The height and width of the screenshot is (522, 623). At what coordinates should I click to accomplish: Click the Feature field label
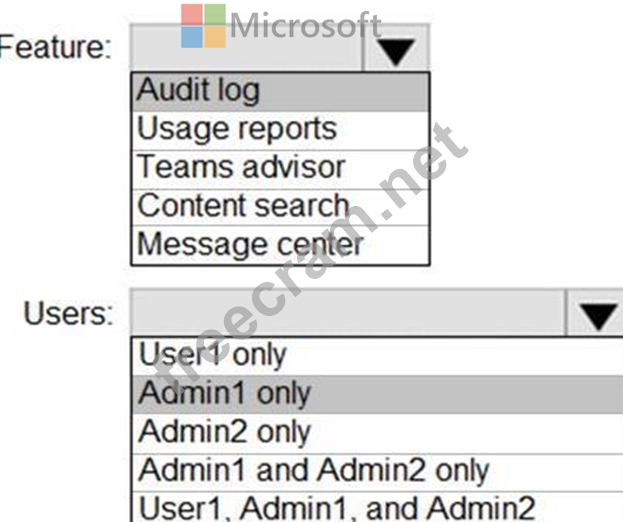55,48
